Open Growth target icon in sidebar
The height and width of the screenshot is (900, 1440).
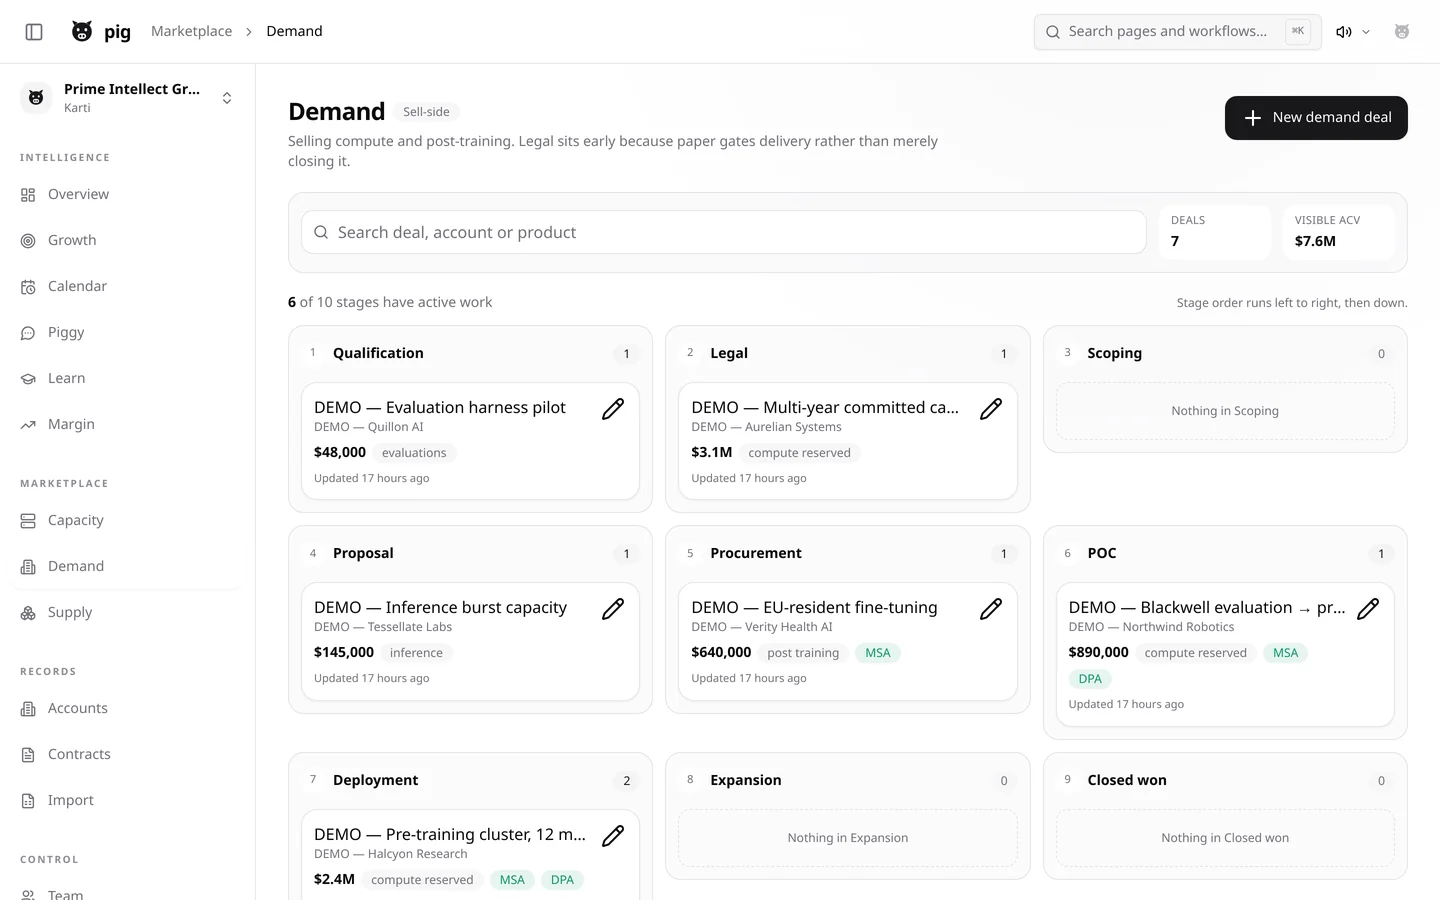tap(28, 241)
